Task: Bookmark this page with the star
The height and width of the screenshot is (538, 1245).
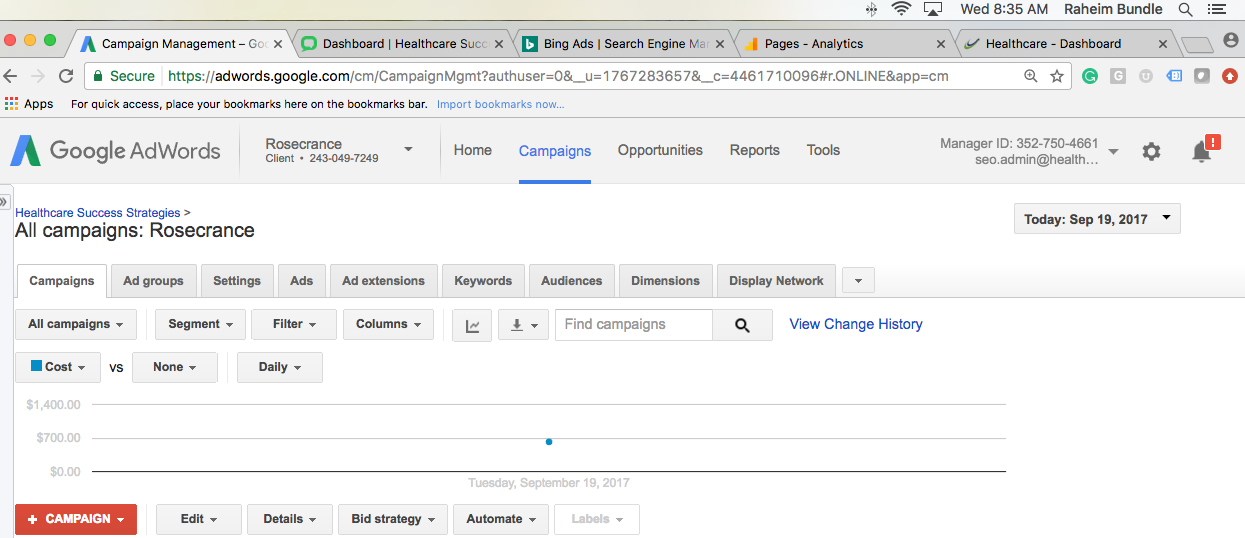Action: (x=1056, y=76)
